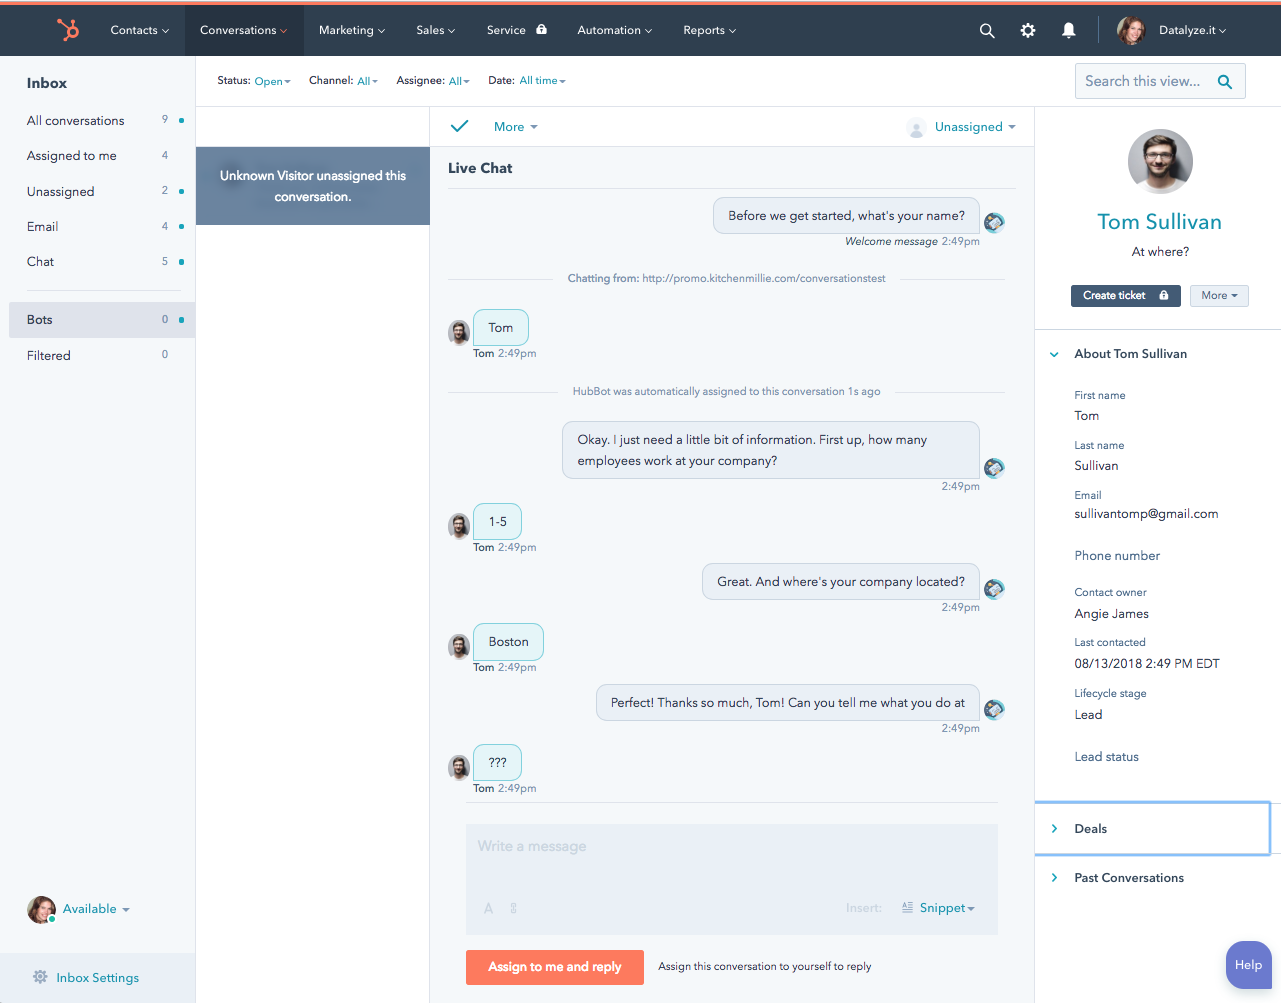Expand the Past Conversations section

click(x=1128, y=878)
